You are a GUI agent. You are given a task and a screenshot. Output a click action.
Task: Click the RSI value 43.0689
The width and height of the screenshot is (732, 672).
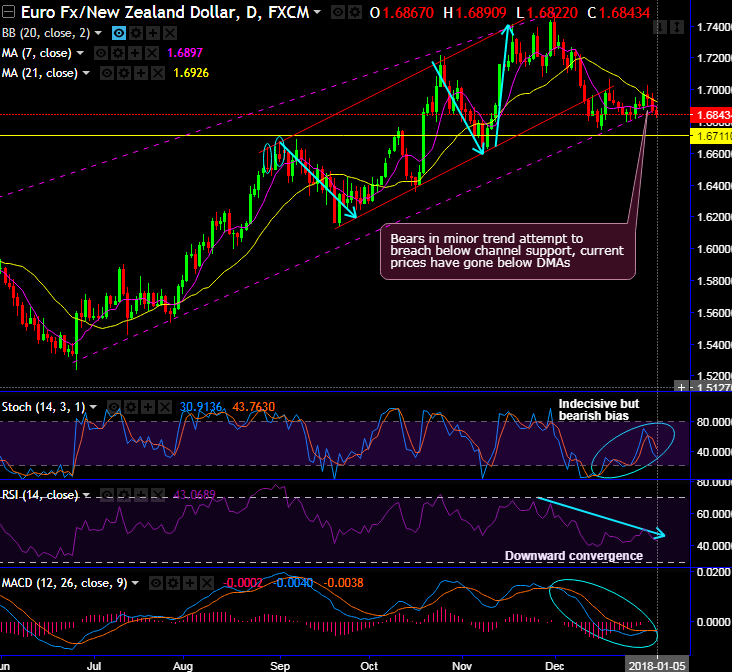pos(195,495)
